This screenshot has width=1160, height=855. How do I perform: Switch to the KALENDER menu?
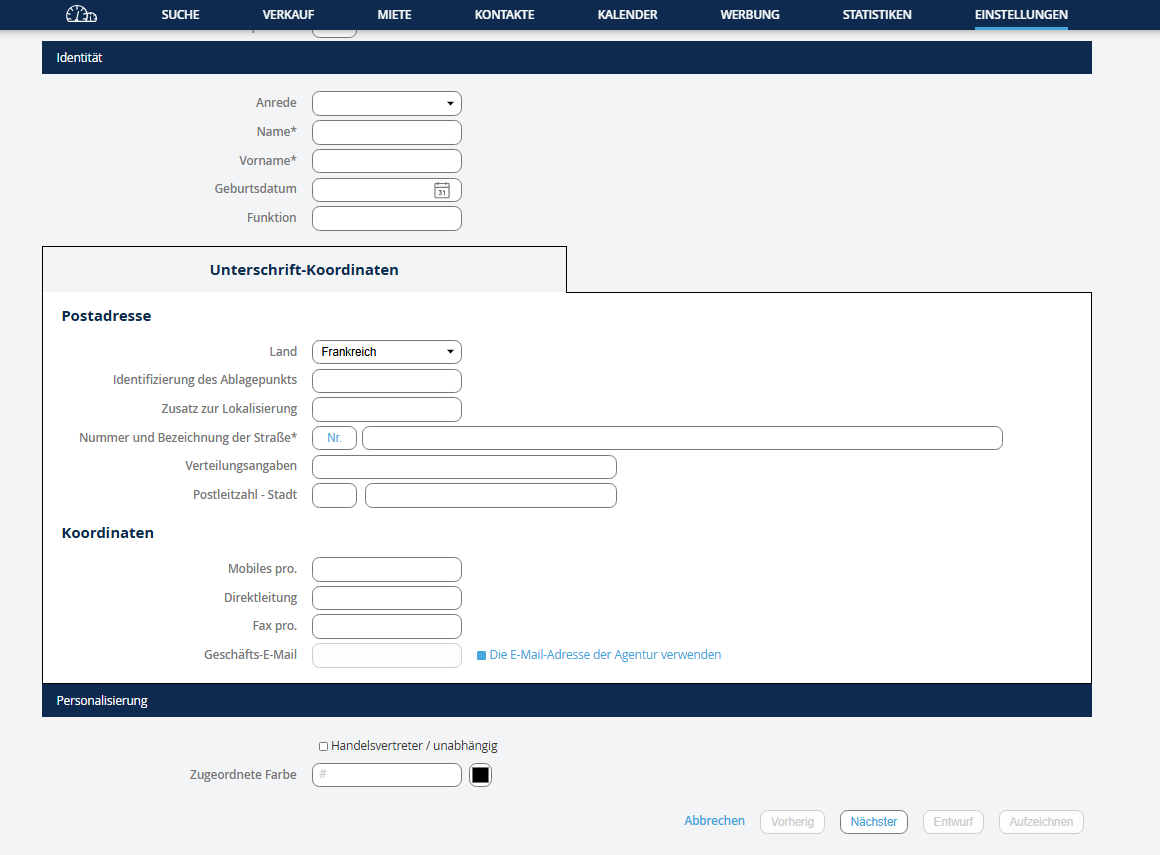pyautogui.click(x=627, y=15)
